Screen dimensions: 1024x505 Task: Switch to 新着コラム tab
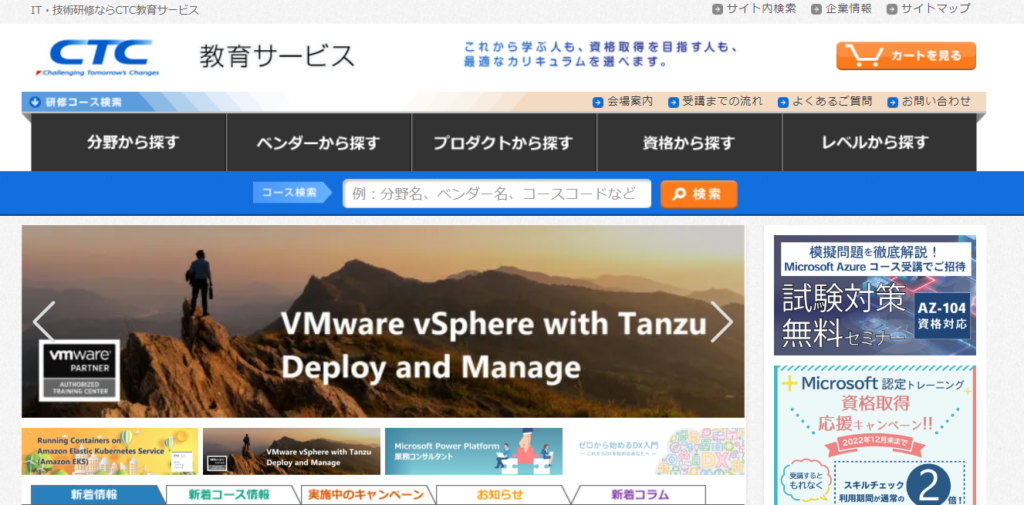click(640, 495)
